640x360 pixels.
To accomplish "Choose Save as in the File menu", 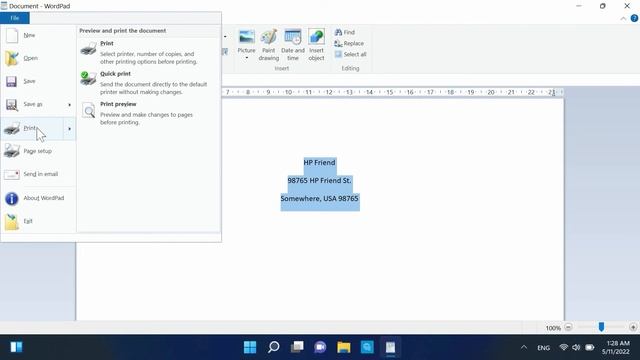I will pos(33,104).
